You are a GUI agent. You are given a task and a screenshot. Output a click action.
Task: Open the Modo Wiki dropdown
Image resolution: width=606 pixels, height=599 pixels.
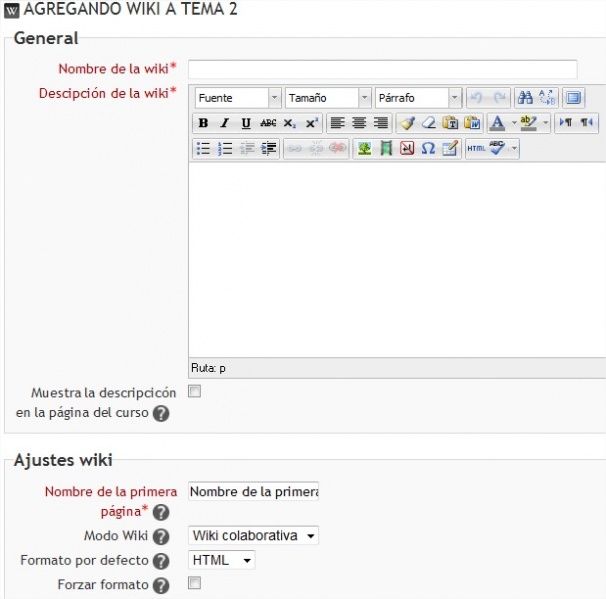(x=253, y=536)
